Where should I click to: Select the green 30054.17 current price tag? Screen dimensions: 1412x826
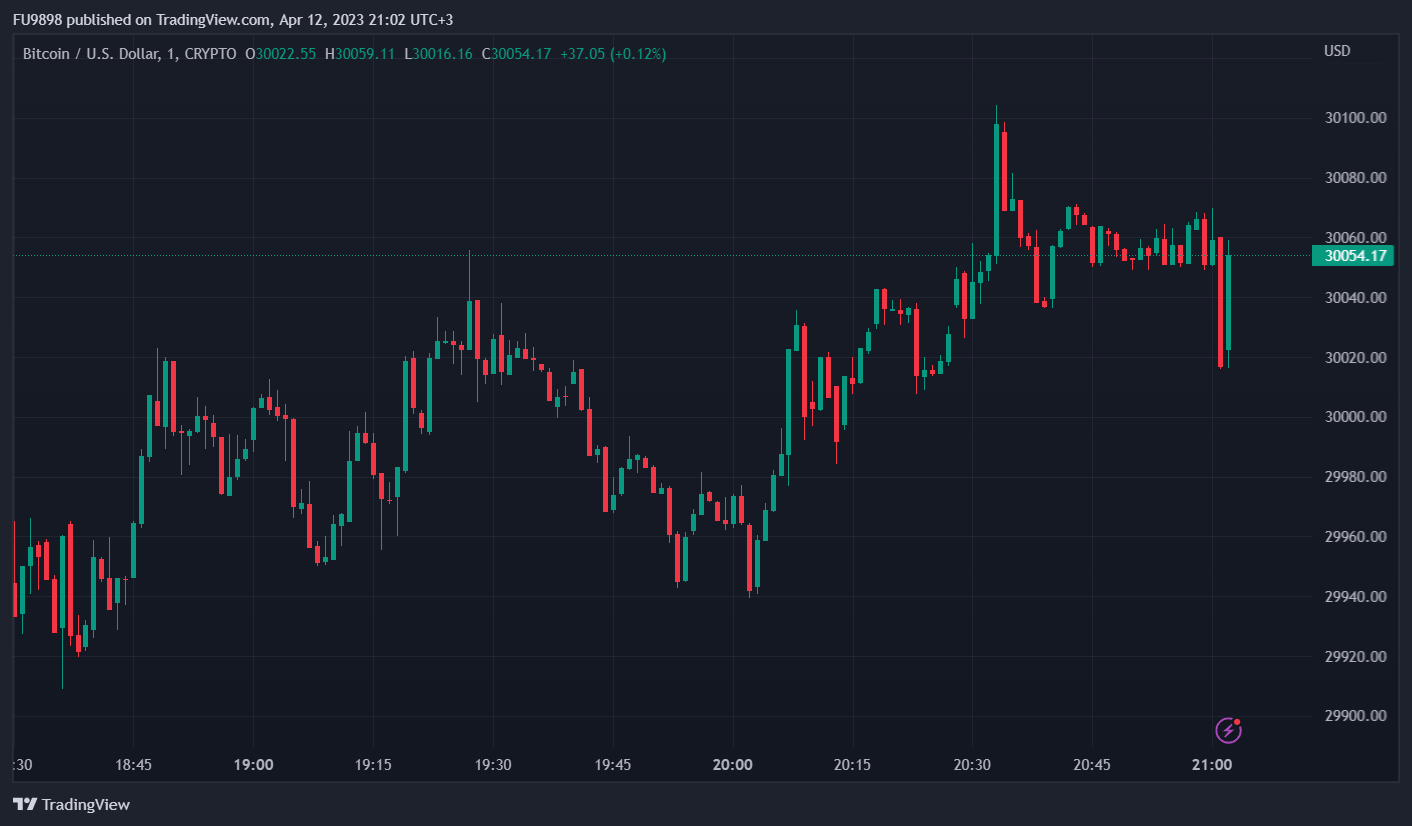coord(1352,255)
